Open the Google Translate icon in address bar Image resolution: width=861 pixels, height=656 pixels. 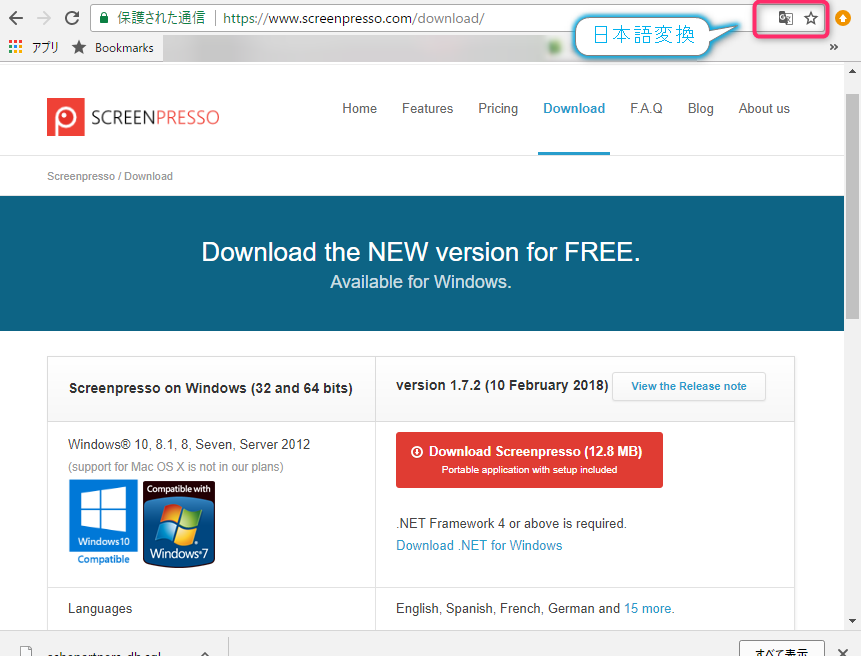click(x=785, y=18)
